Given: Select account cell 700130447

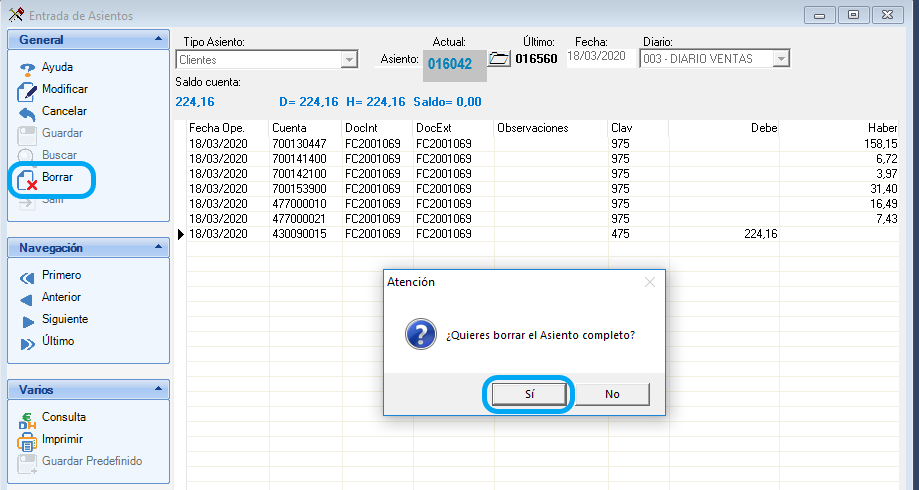Looking at the screenshot, I should (305, 144).
